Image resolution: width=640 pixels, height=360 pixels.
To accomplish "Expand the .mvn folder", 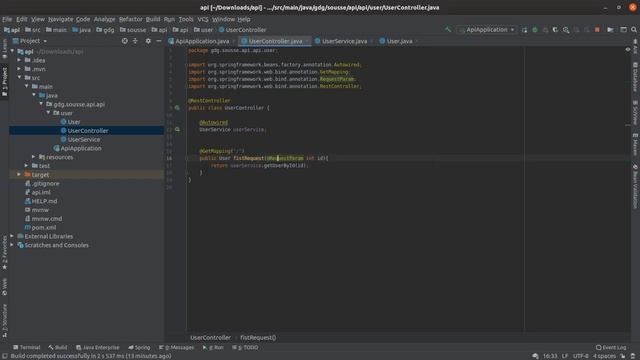I will pos(19,69).
